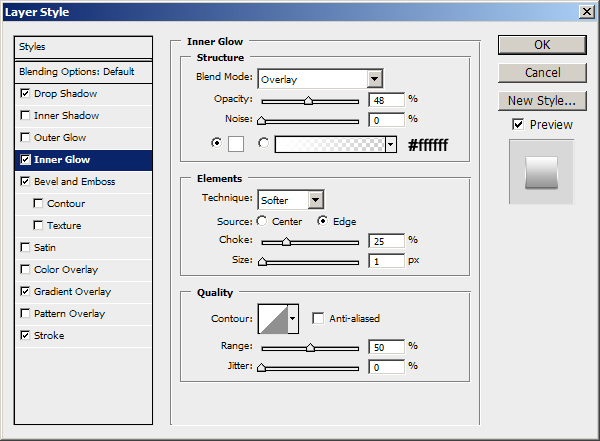Image resolution: width=600 pixels, height=441 pixels.
Task: Click the Opacity value field
Action: pyautogui.click(x=386, y=100)
